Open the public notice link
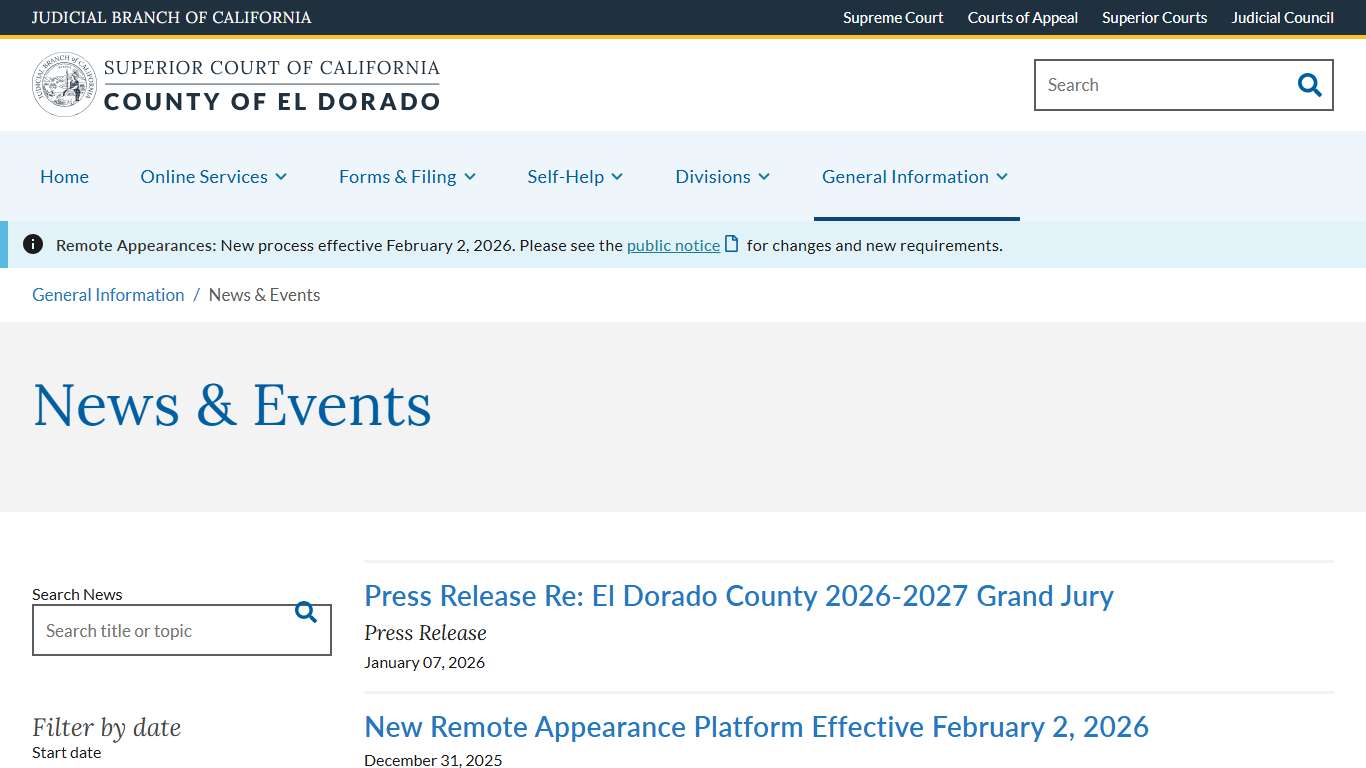 (x=673, y=244)
